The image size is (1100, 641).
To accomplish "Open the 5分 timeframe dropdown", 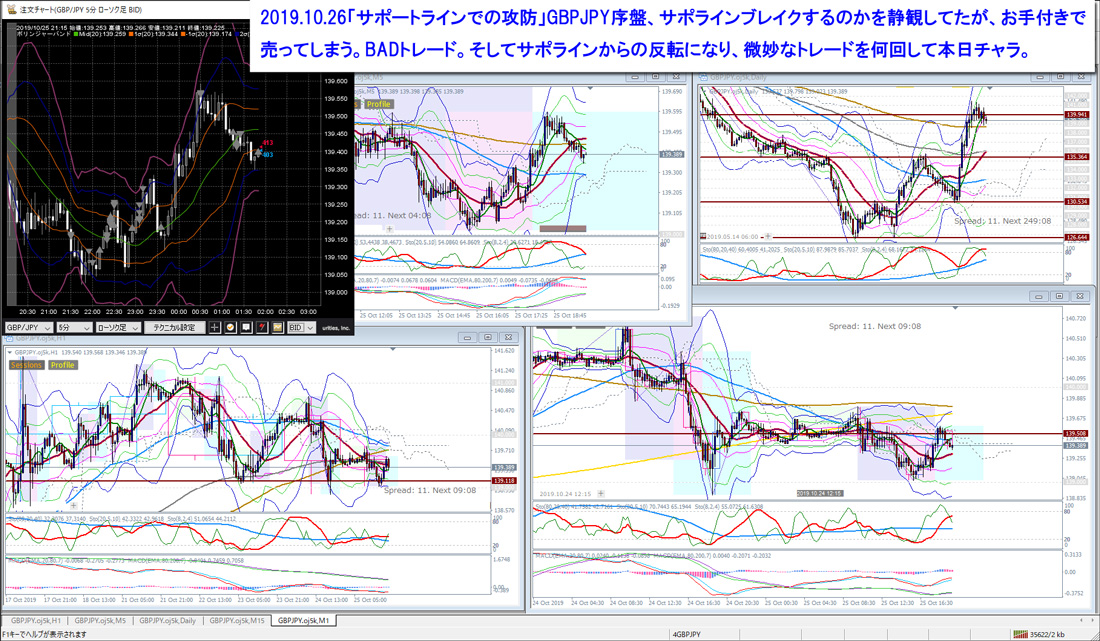I will point(74,328).
